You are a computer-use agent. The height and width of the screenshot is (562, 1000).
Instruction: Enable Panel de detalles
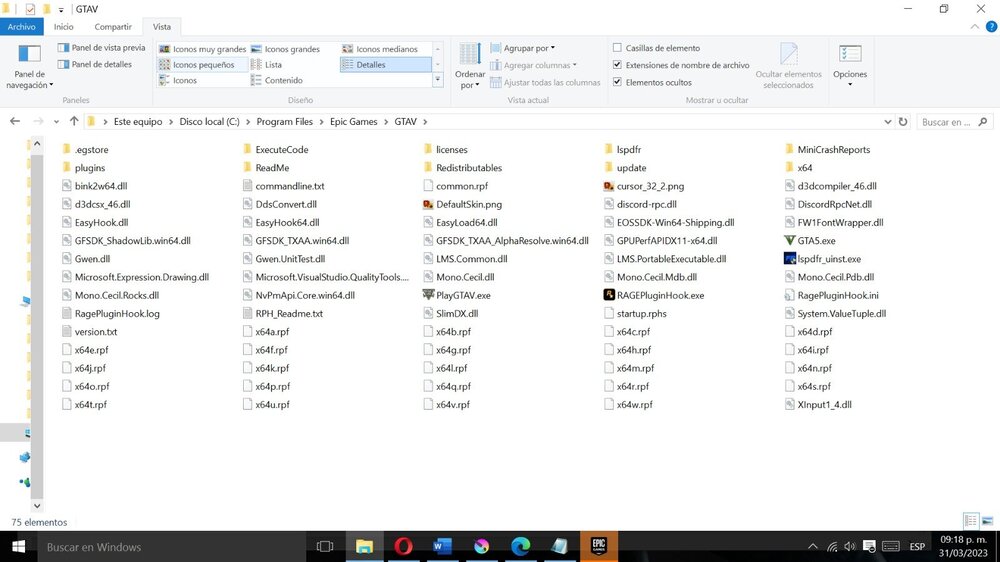[x=95, y=64]
